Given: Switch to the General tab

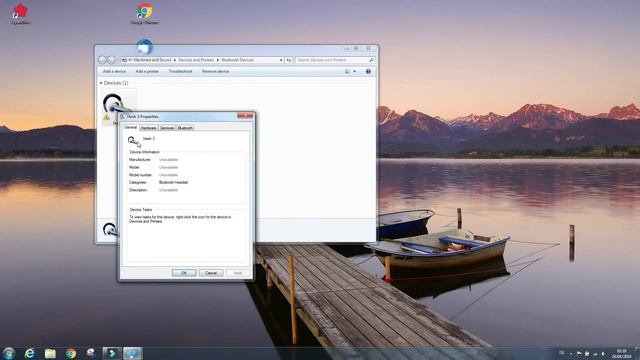Looking at the screenshot, I should coord(131,127).
